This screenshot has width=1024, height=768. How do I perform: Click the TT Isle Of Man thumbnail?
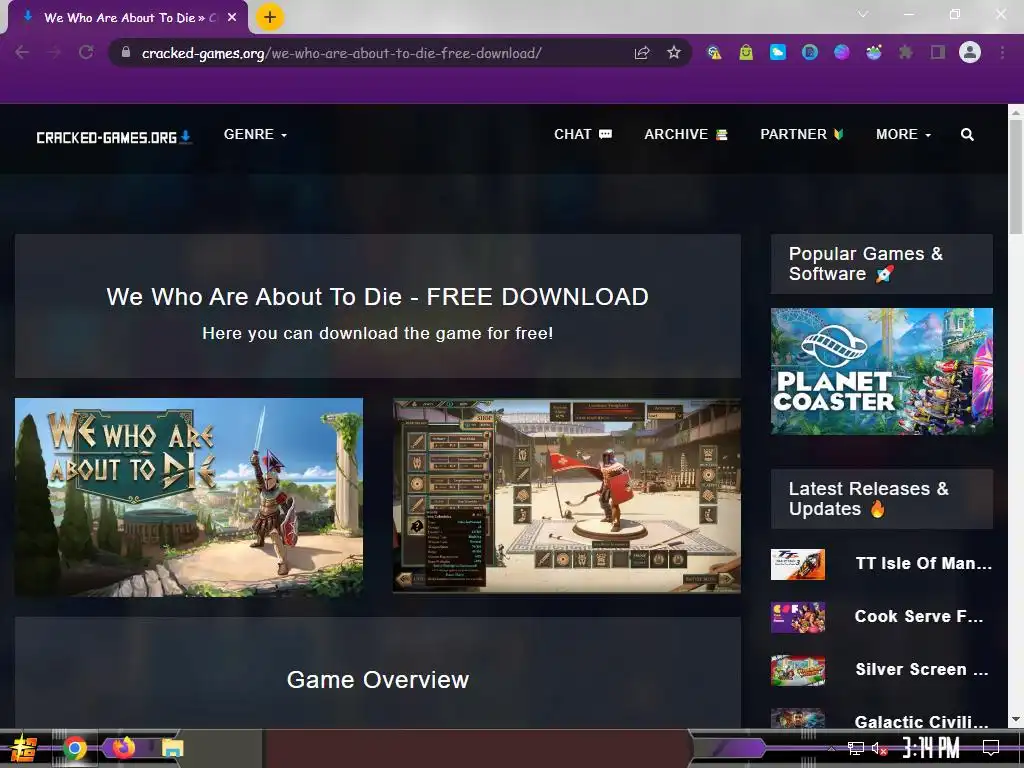[x=797, y=564]
